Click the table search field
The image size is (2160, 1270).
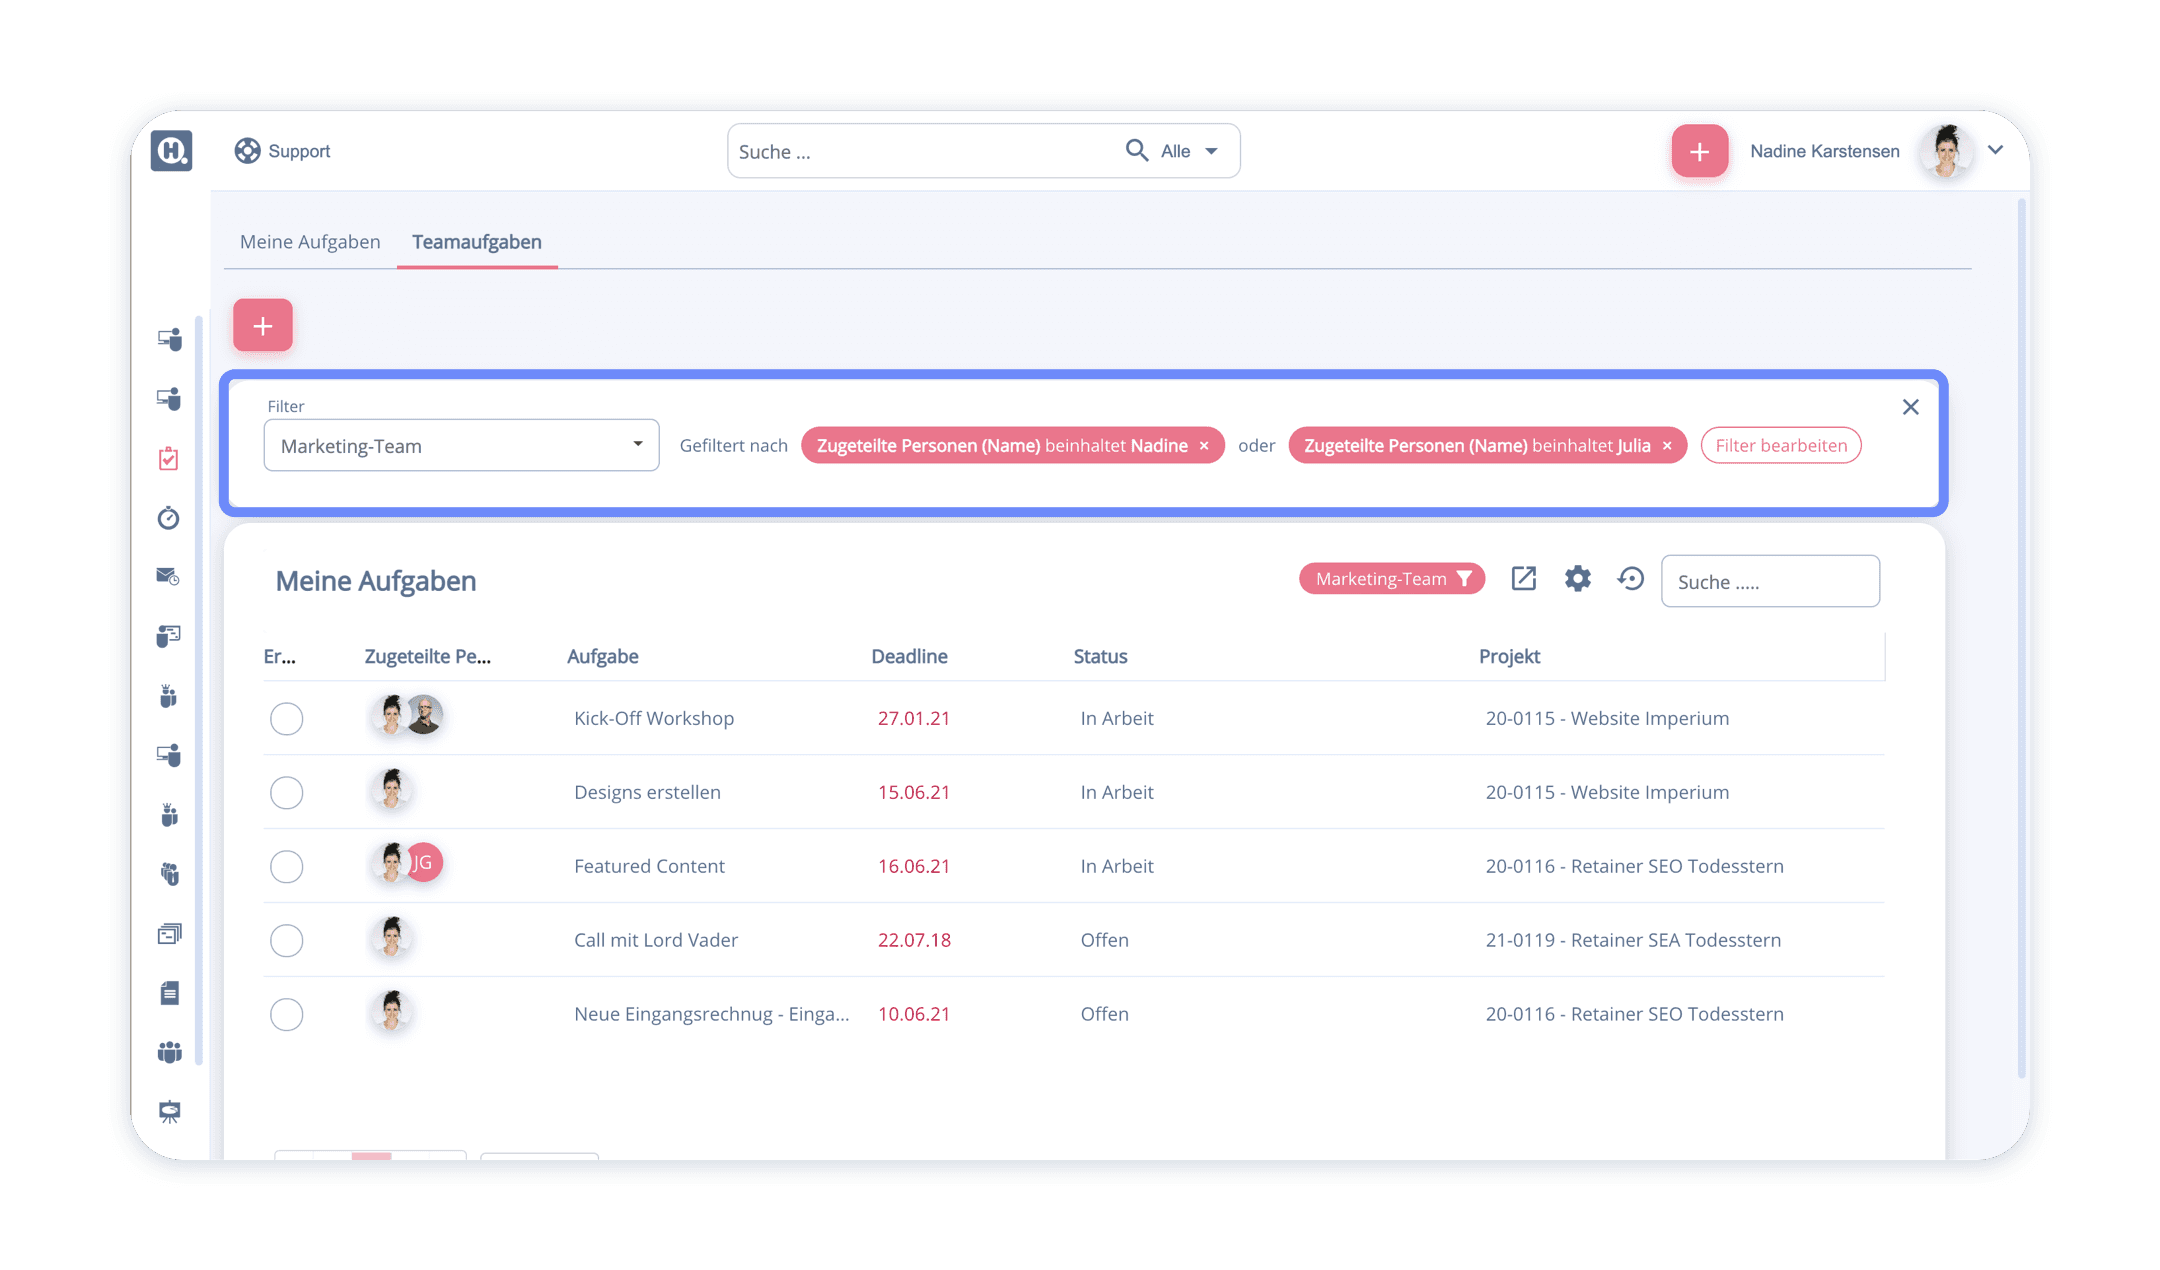(x=1769, y=582)
